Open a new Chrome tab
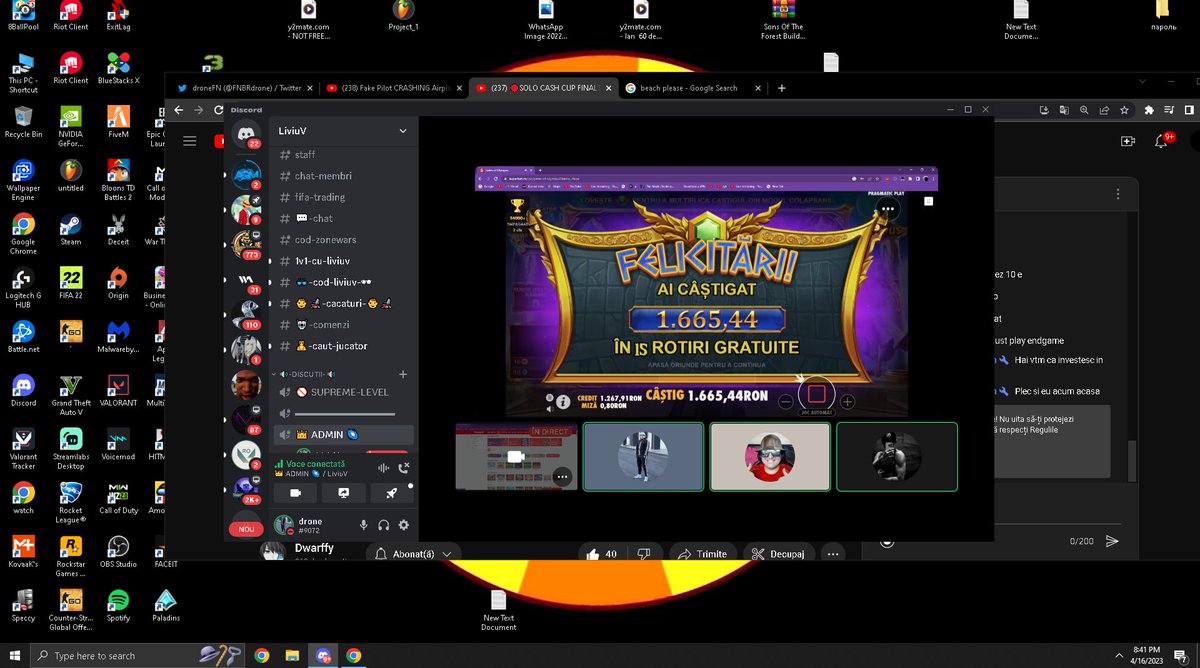Image resolution: width=1200 pixels, height=668 pixels. (x=781, y=88)
